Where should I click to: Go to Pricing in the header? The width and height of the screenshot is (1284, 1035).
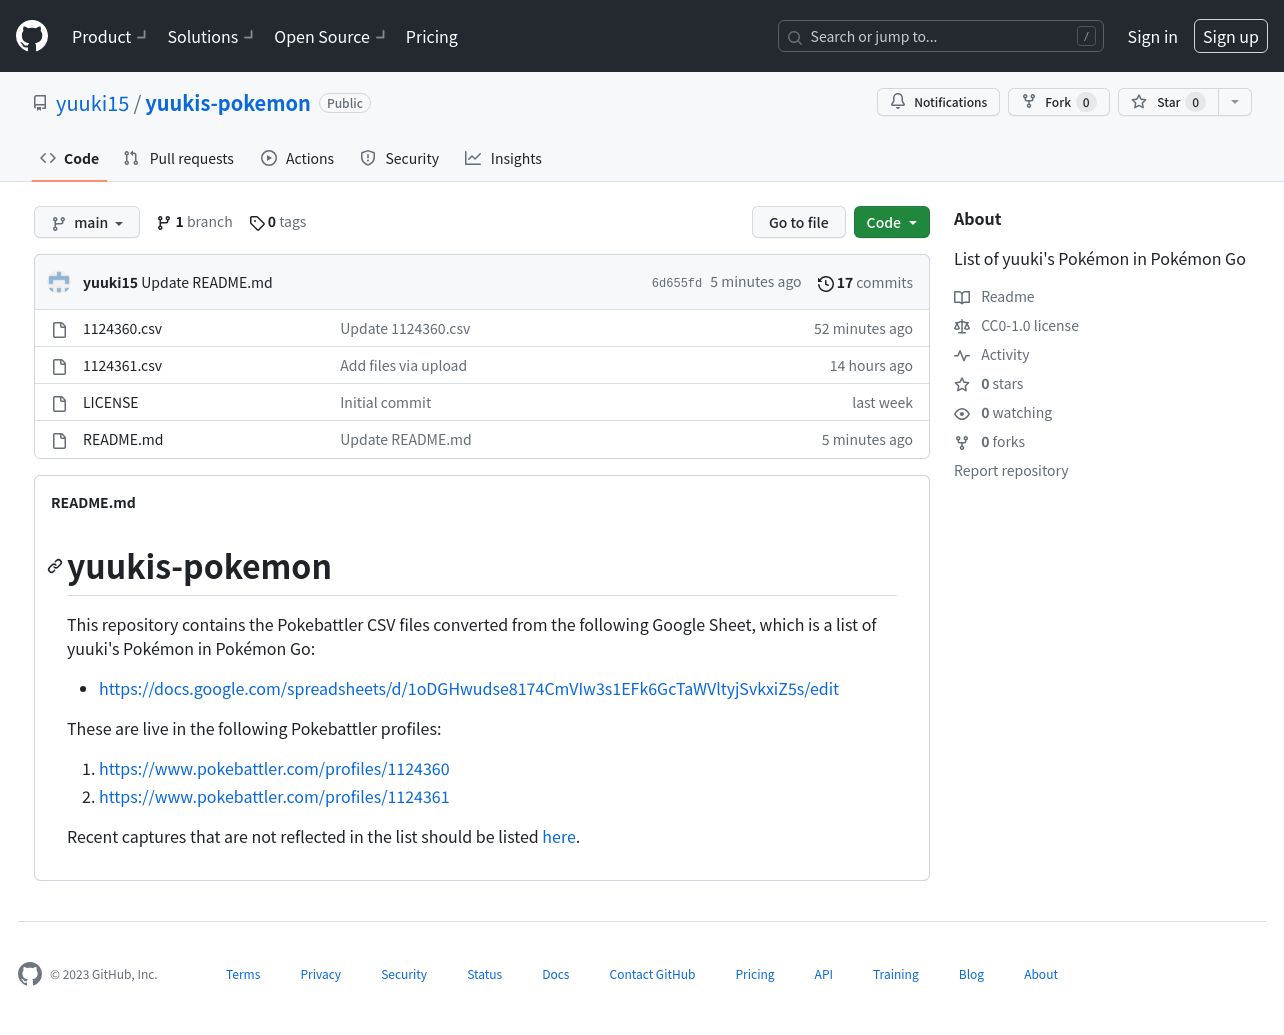point(432,37)
